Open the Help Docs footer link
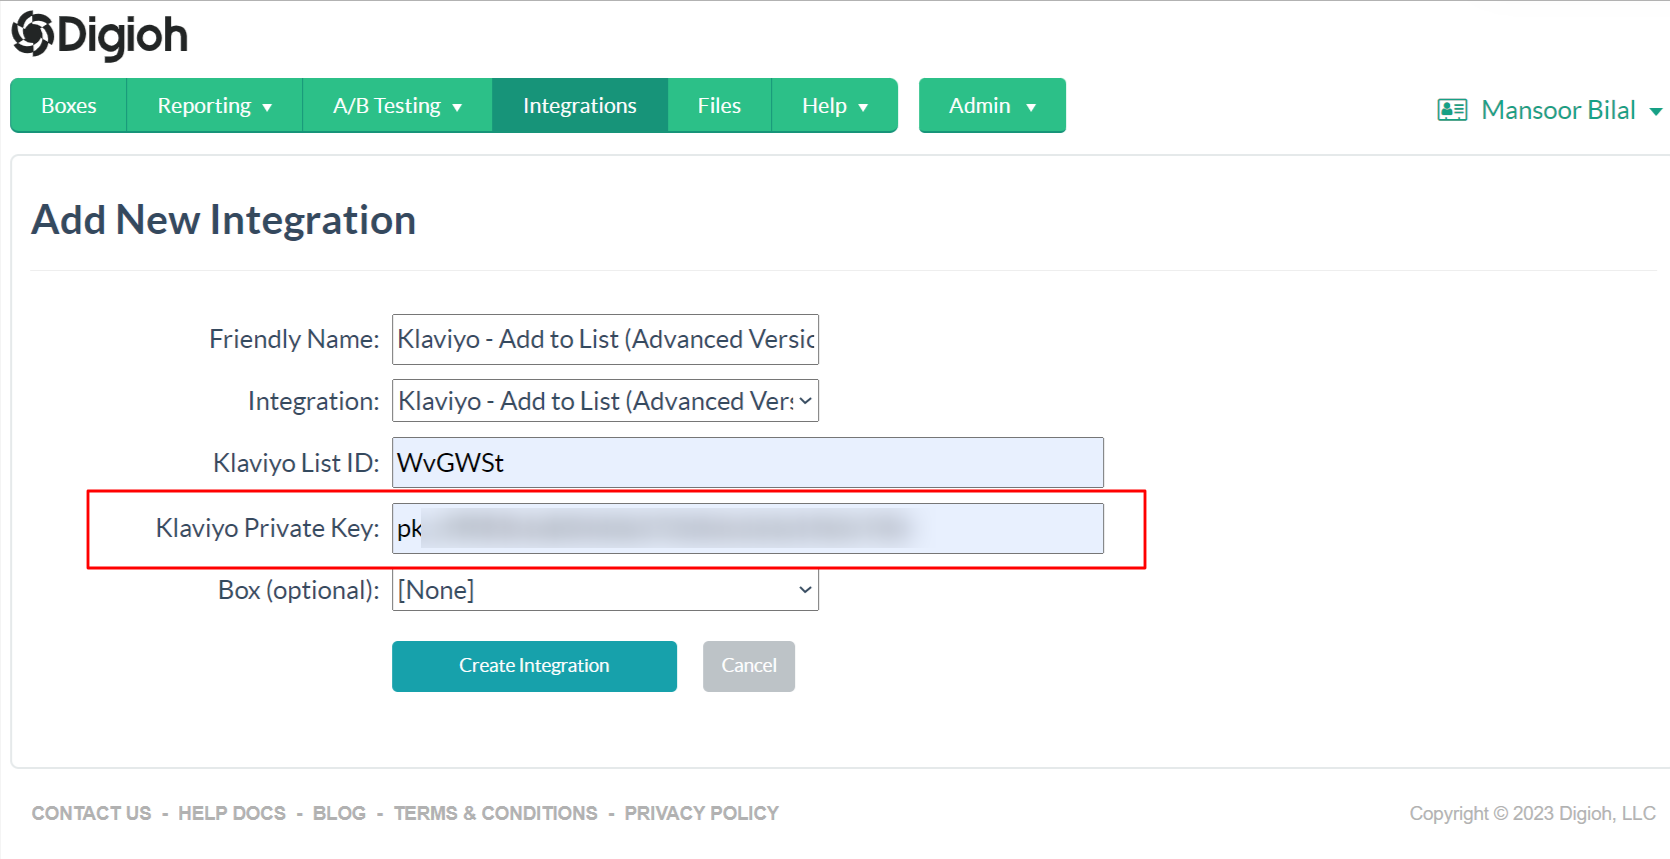Screen dimensions: 1670x859 [x=232, y=813]
